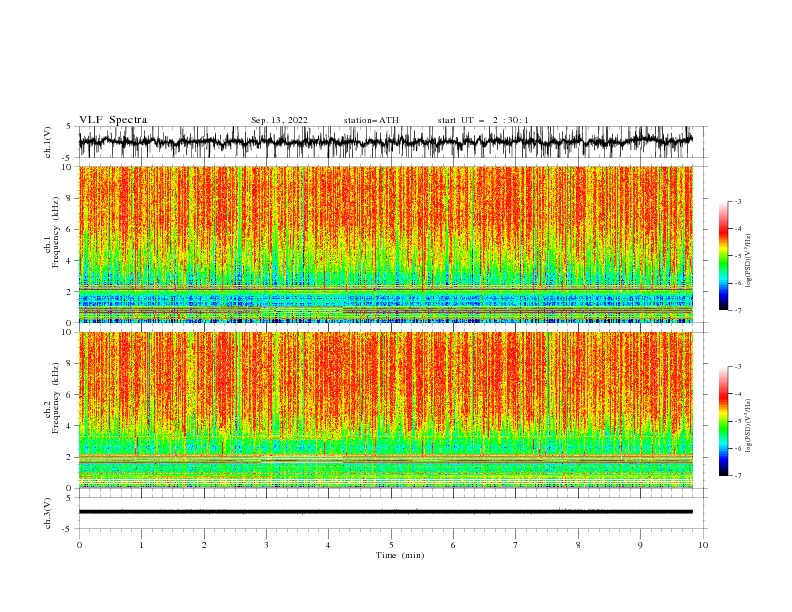
Task: Click the ch.1 "Frequency (kHz)" axis label
Action: 56,232
